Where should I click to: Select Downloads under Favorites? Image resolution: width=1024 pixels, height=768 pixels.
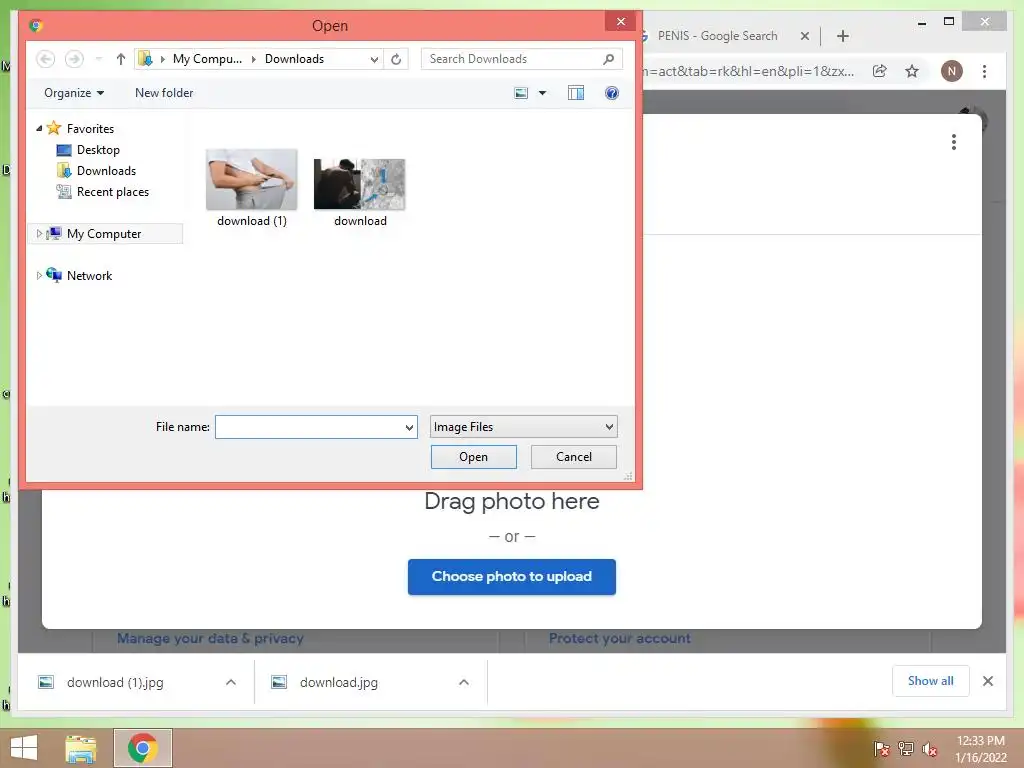(106, 170)
